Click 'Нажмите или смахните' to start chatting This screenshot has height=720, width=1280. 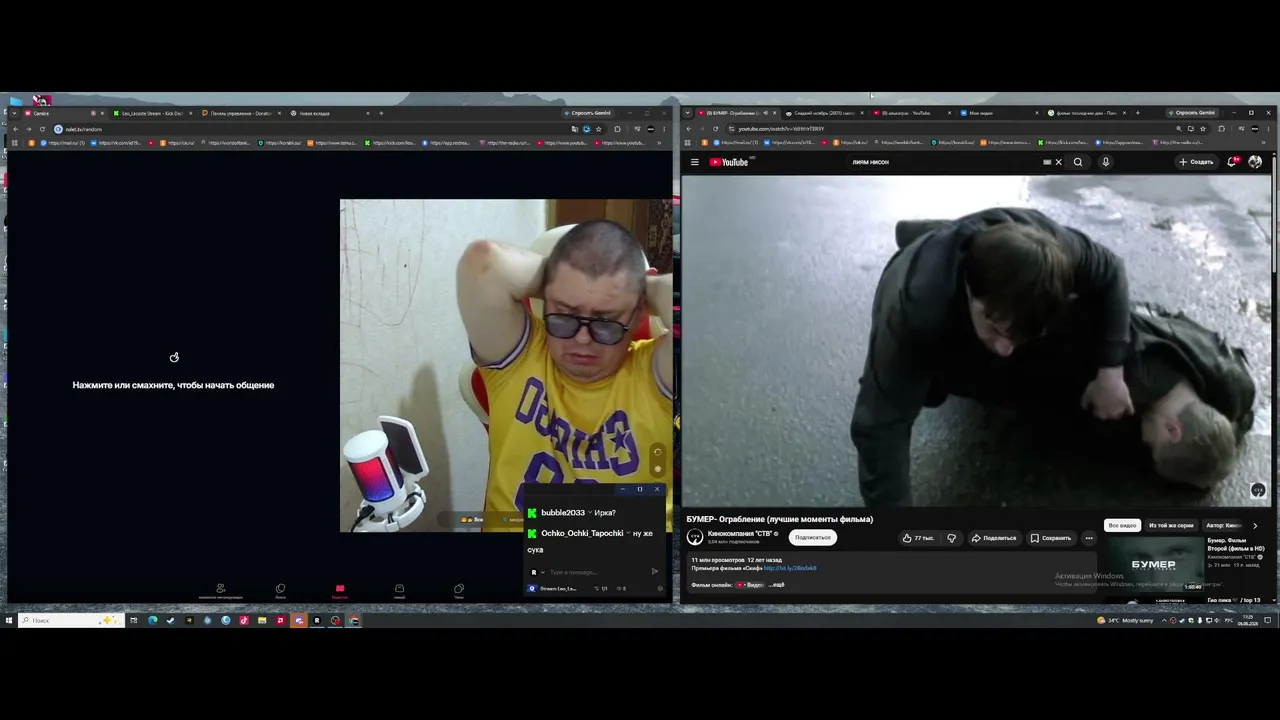(173, 385)
